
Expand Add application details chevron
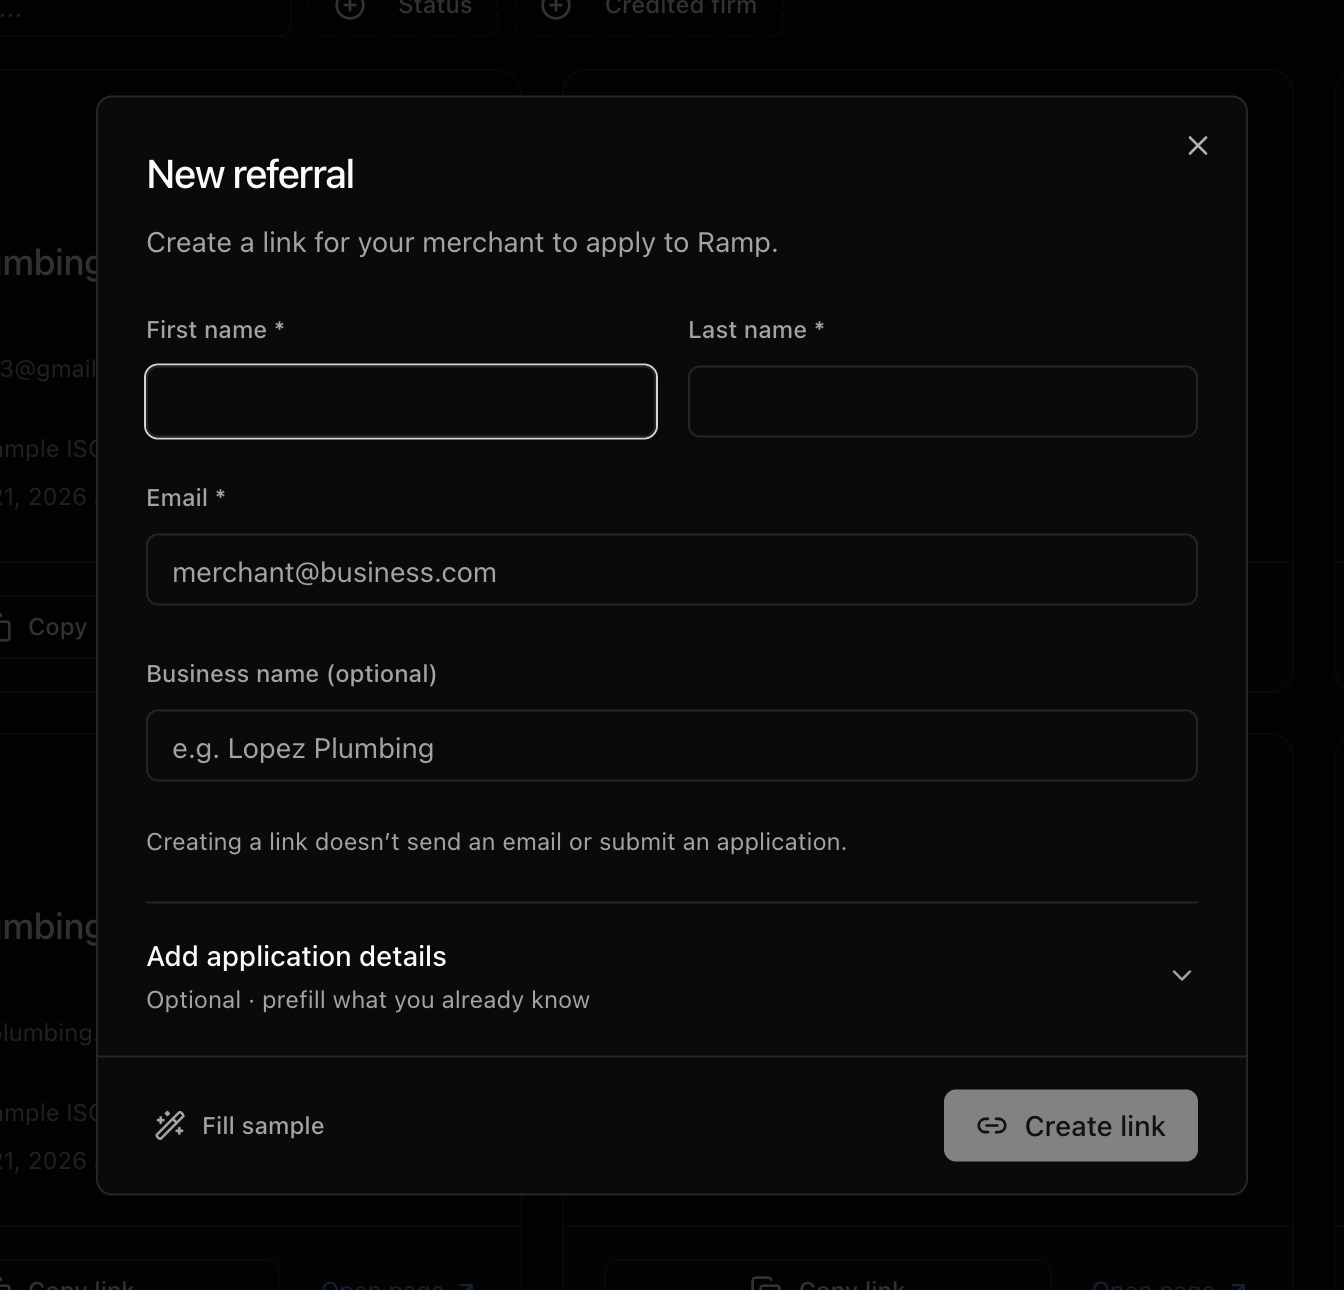pos(1181,975)
